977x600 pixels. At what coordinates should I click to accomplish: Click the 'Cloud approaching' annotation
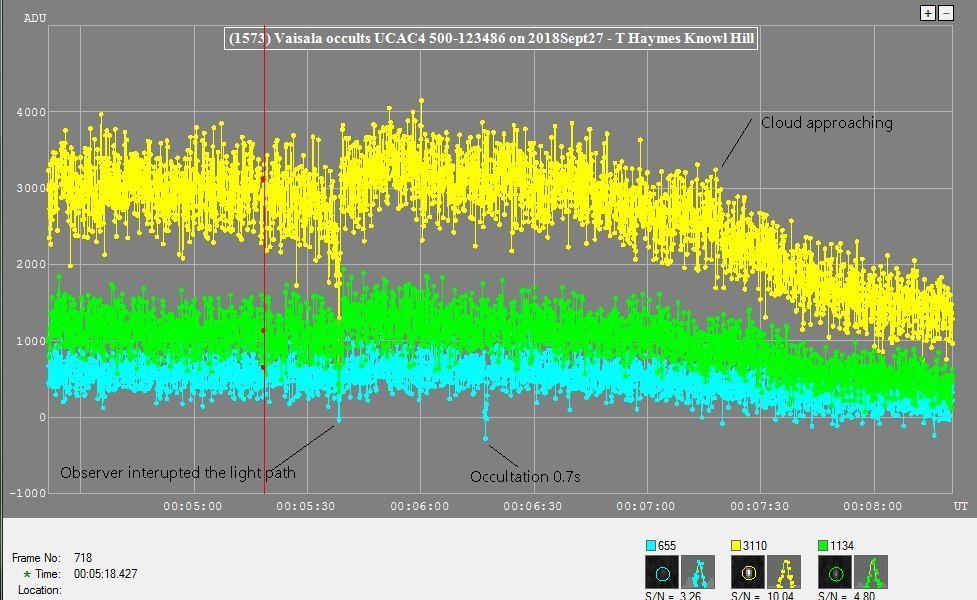pyautogui.click(x=826, y=123)
